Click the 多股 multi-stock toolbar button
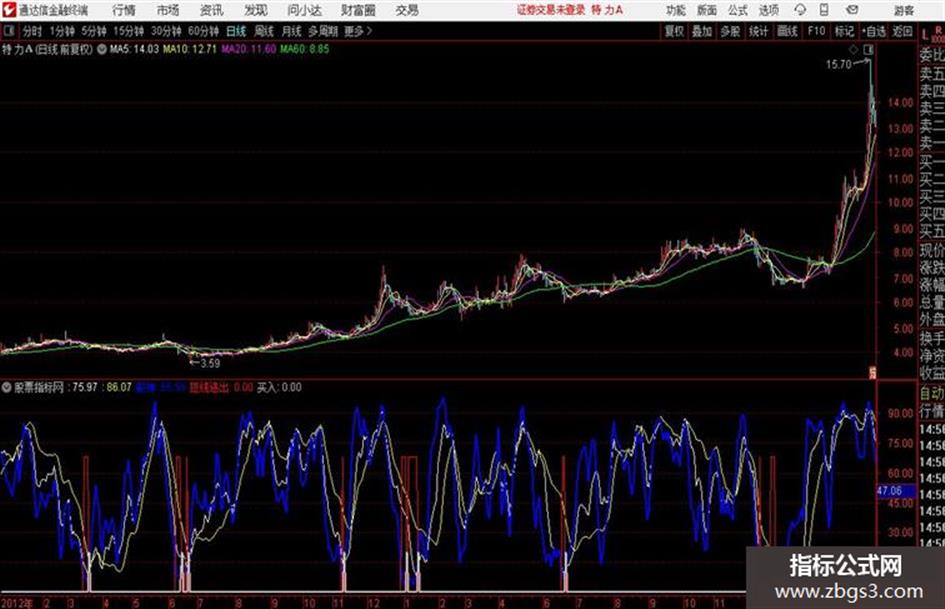945x609 pixels. (x=730, y=31)
